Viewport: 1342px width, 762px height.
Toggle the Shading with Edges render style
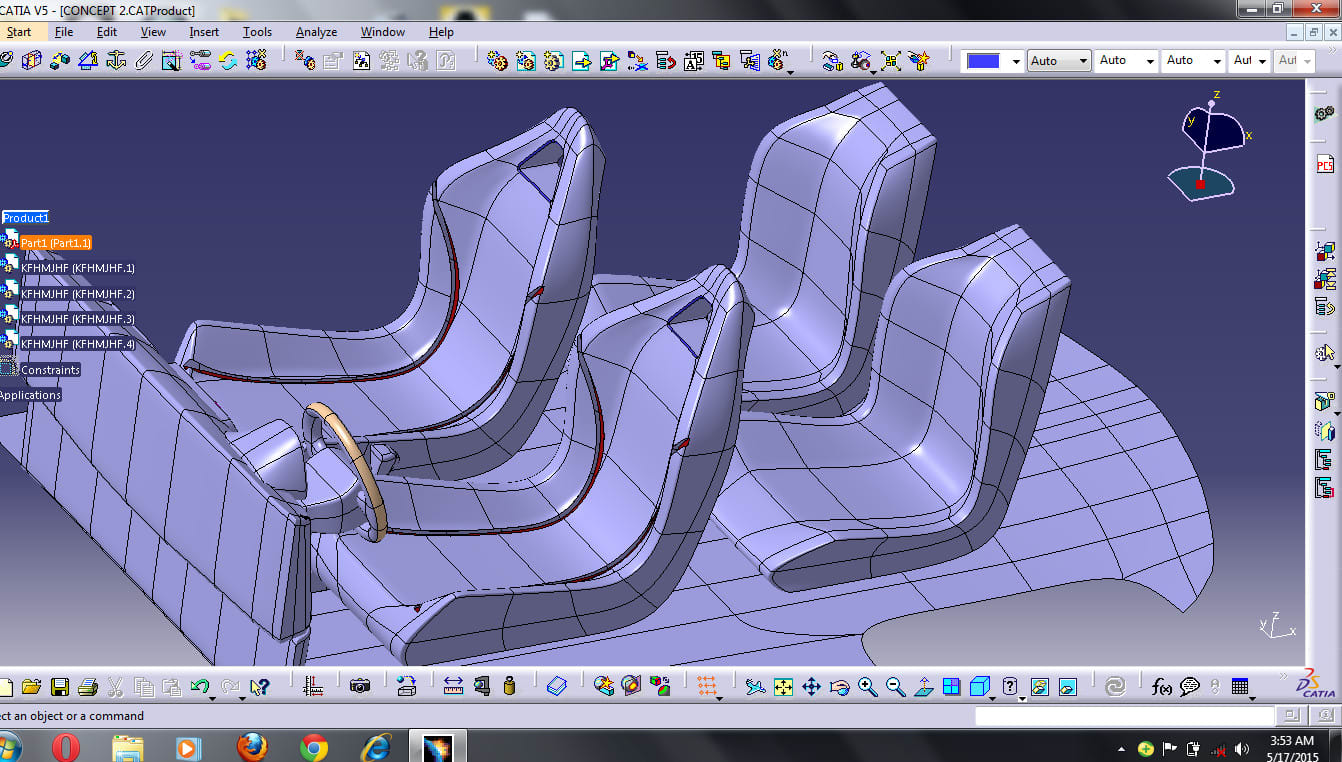tap(977, 686)
